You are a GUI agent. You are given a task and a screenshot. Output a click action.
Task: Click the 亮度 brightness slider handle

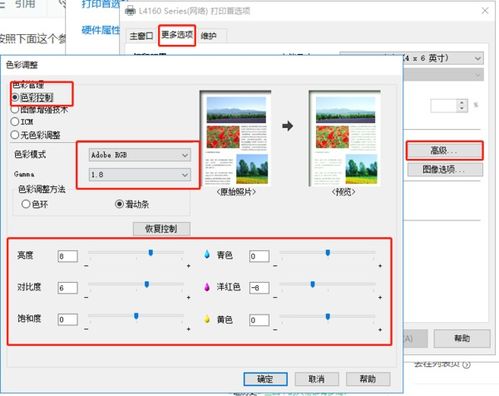(x=151, y=253)
